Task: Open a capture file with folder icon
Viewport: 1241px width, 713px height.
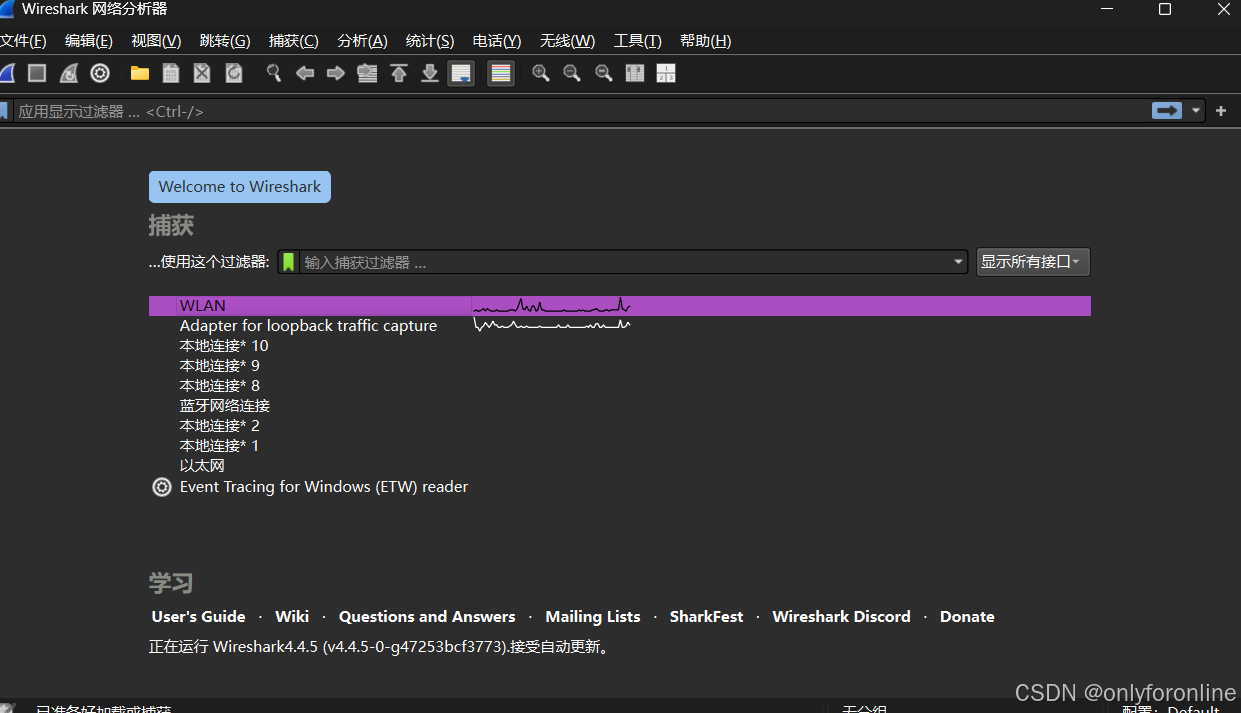Action: point(140,73)
